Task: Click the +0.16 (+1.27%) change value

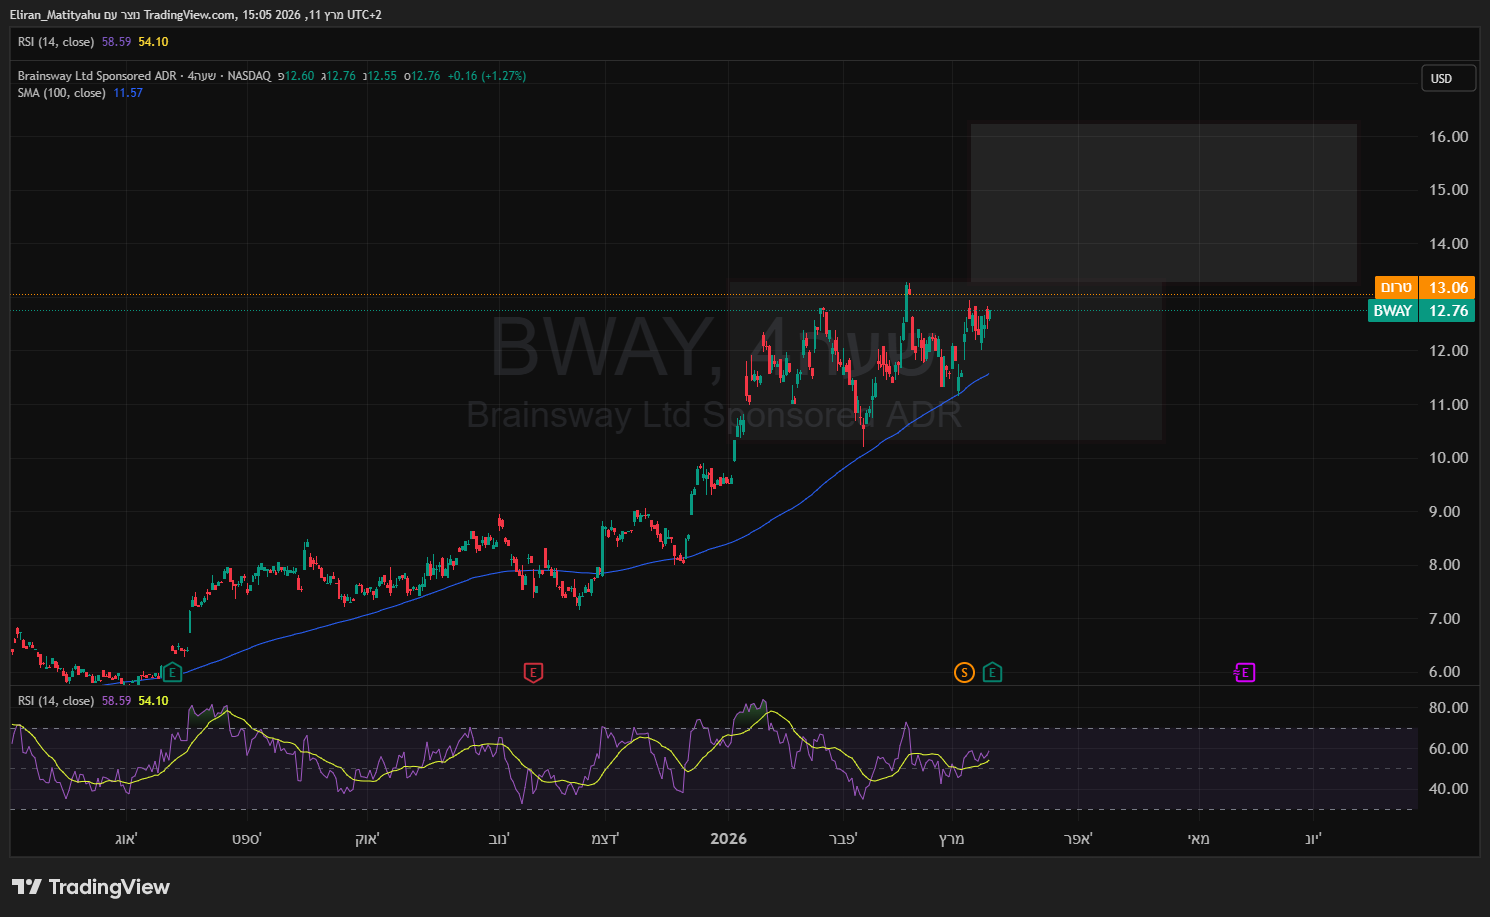Action: click(487, 76)
